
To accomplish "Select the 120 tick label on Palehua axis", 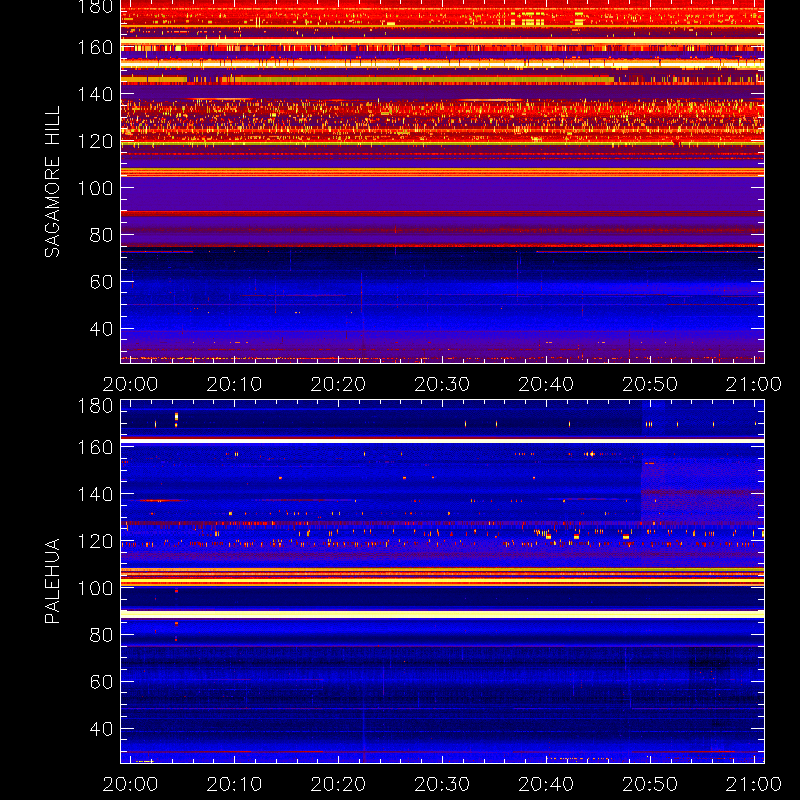I will 95,541.
